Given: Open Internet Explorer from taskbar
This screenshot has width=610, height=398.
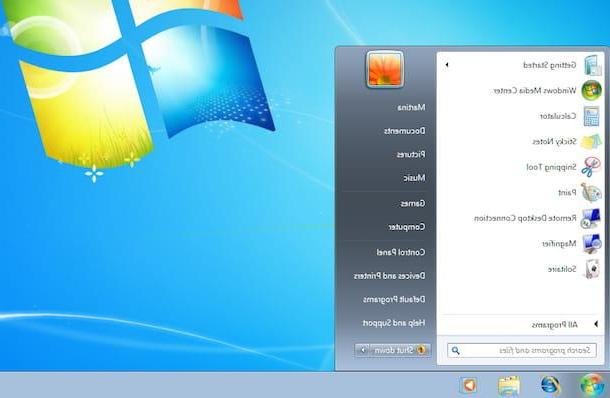Looking at the screenshot, I should [550, 386].
